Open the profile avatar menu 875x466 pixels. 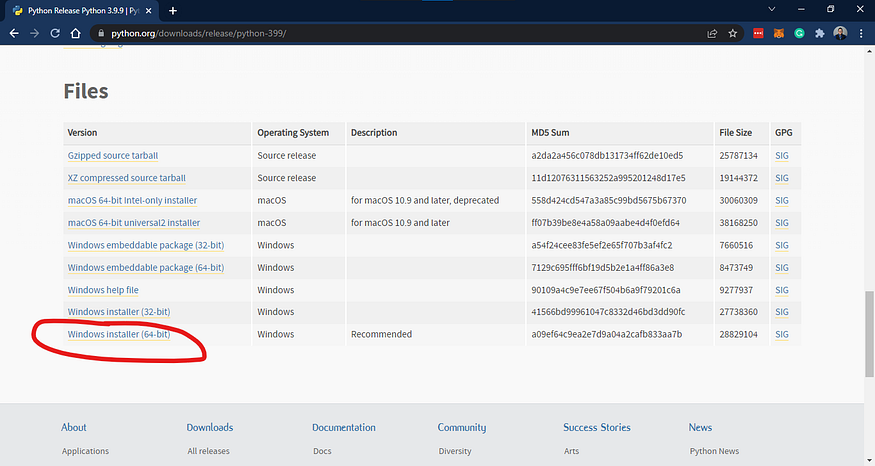[840, 33]
